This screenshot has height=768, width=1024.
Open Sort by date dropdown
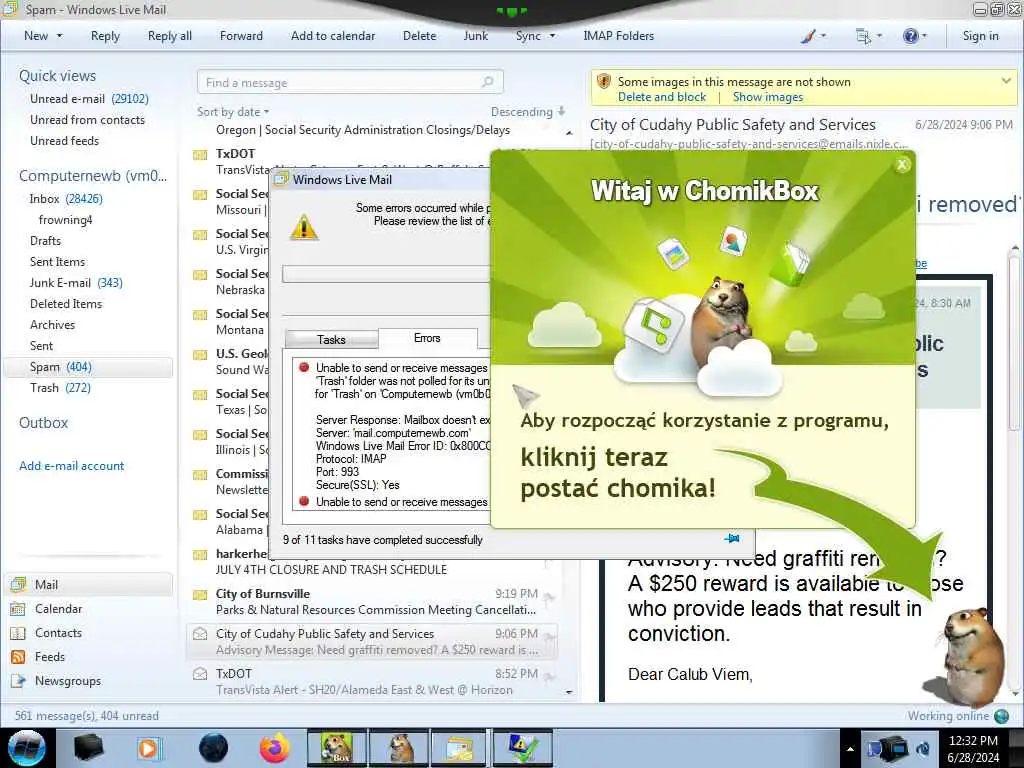point(233,112)
